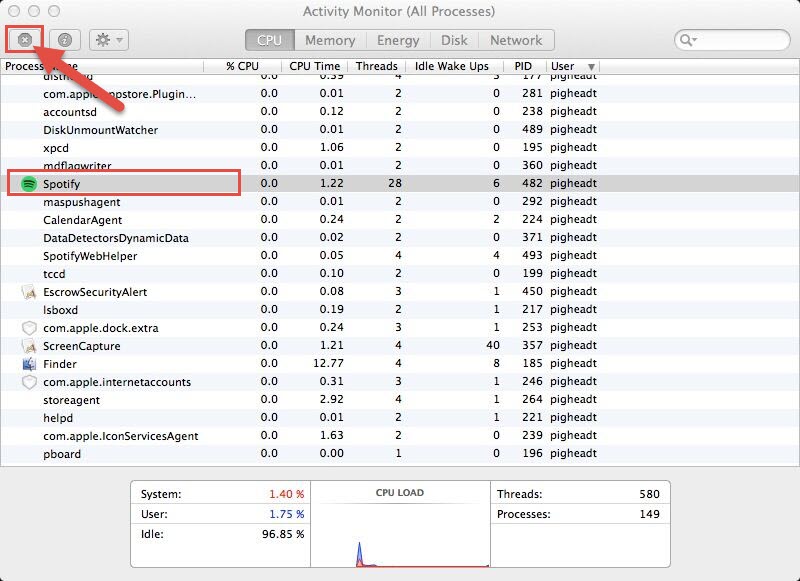This screenshot has height=581, width=800.
Task: Click the Quit Process toolbar button
Action: point(25,40)
